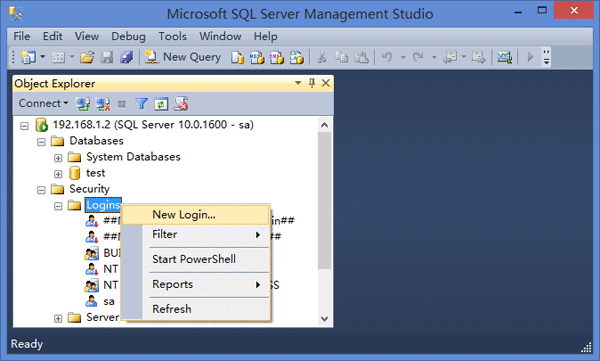Click the Object Explorer scroll up arrow

pyautogui.click(x=324, y=125)
